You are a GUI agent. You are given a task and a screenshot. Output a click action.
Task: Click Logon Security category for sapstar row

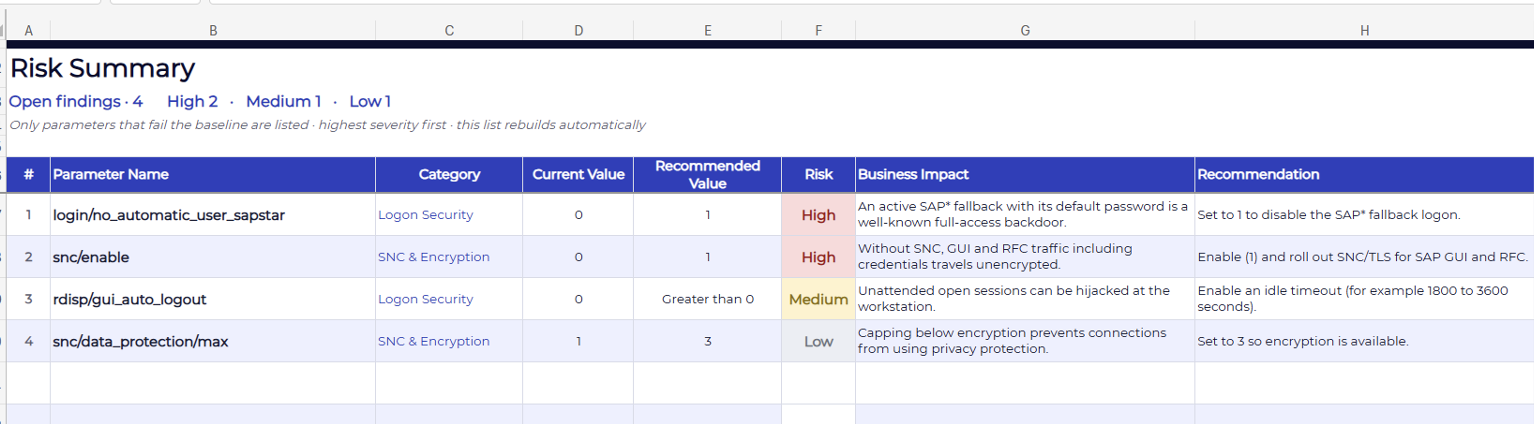[449, 215]
